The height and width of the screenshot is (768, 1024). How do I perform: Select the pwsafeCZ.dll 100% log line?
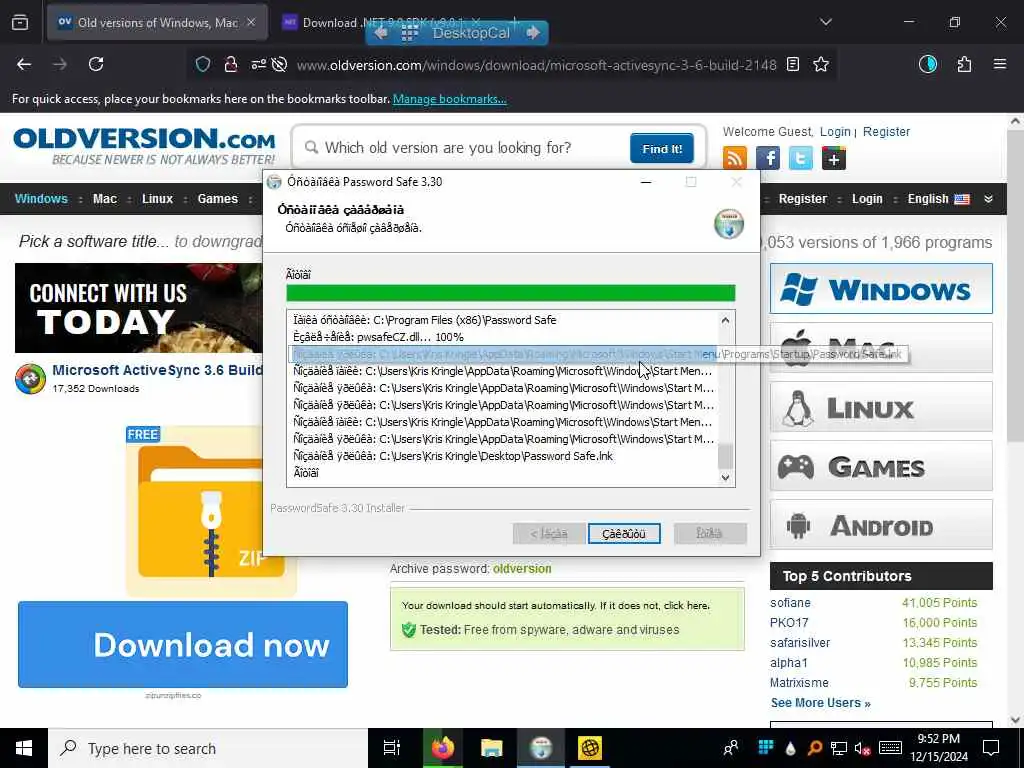click(x=503, y=337)
